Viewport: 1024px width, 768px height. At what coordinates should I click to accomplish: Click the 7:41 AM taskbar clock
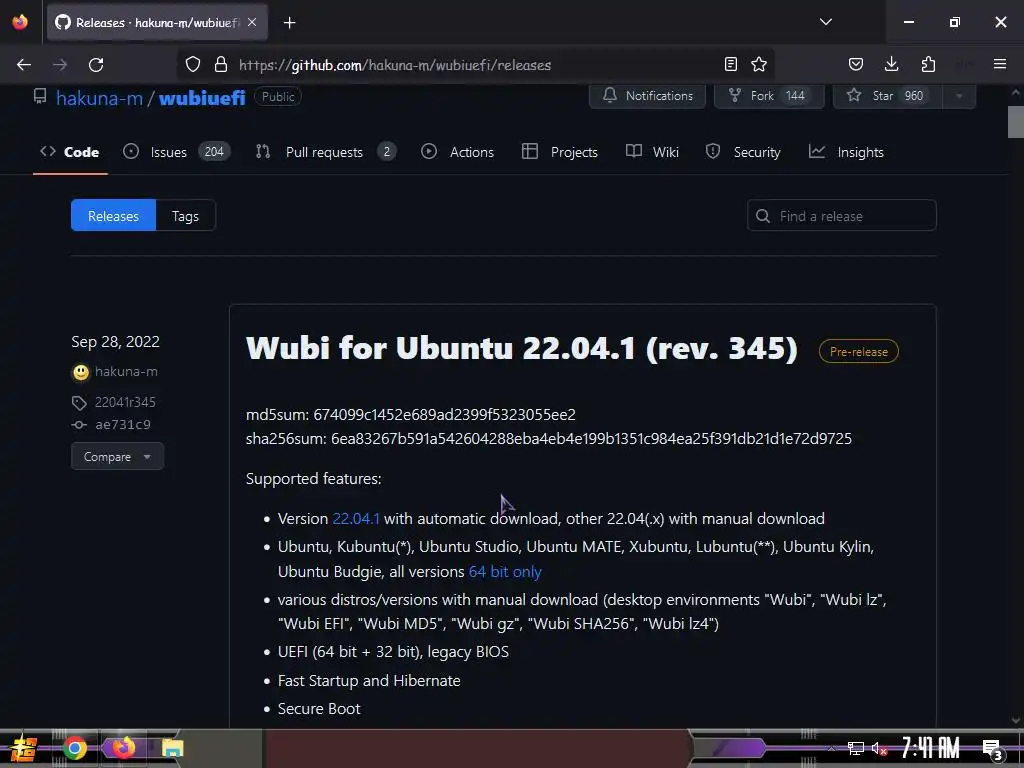(x=931, y=747)
